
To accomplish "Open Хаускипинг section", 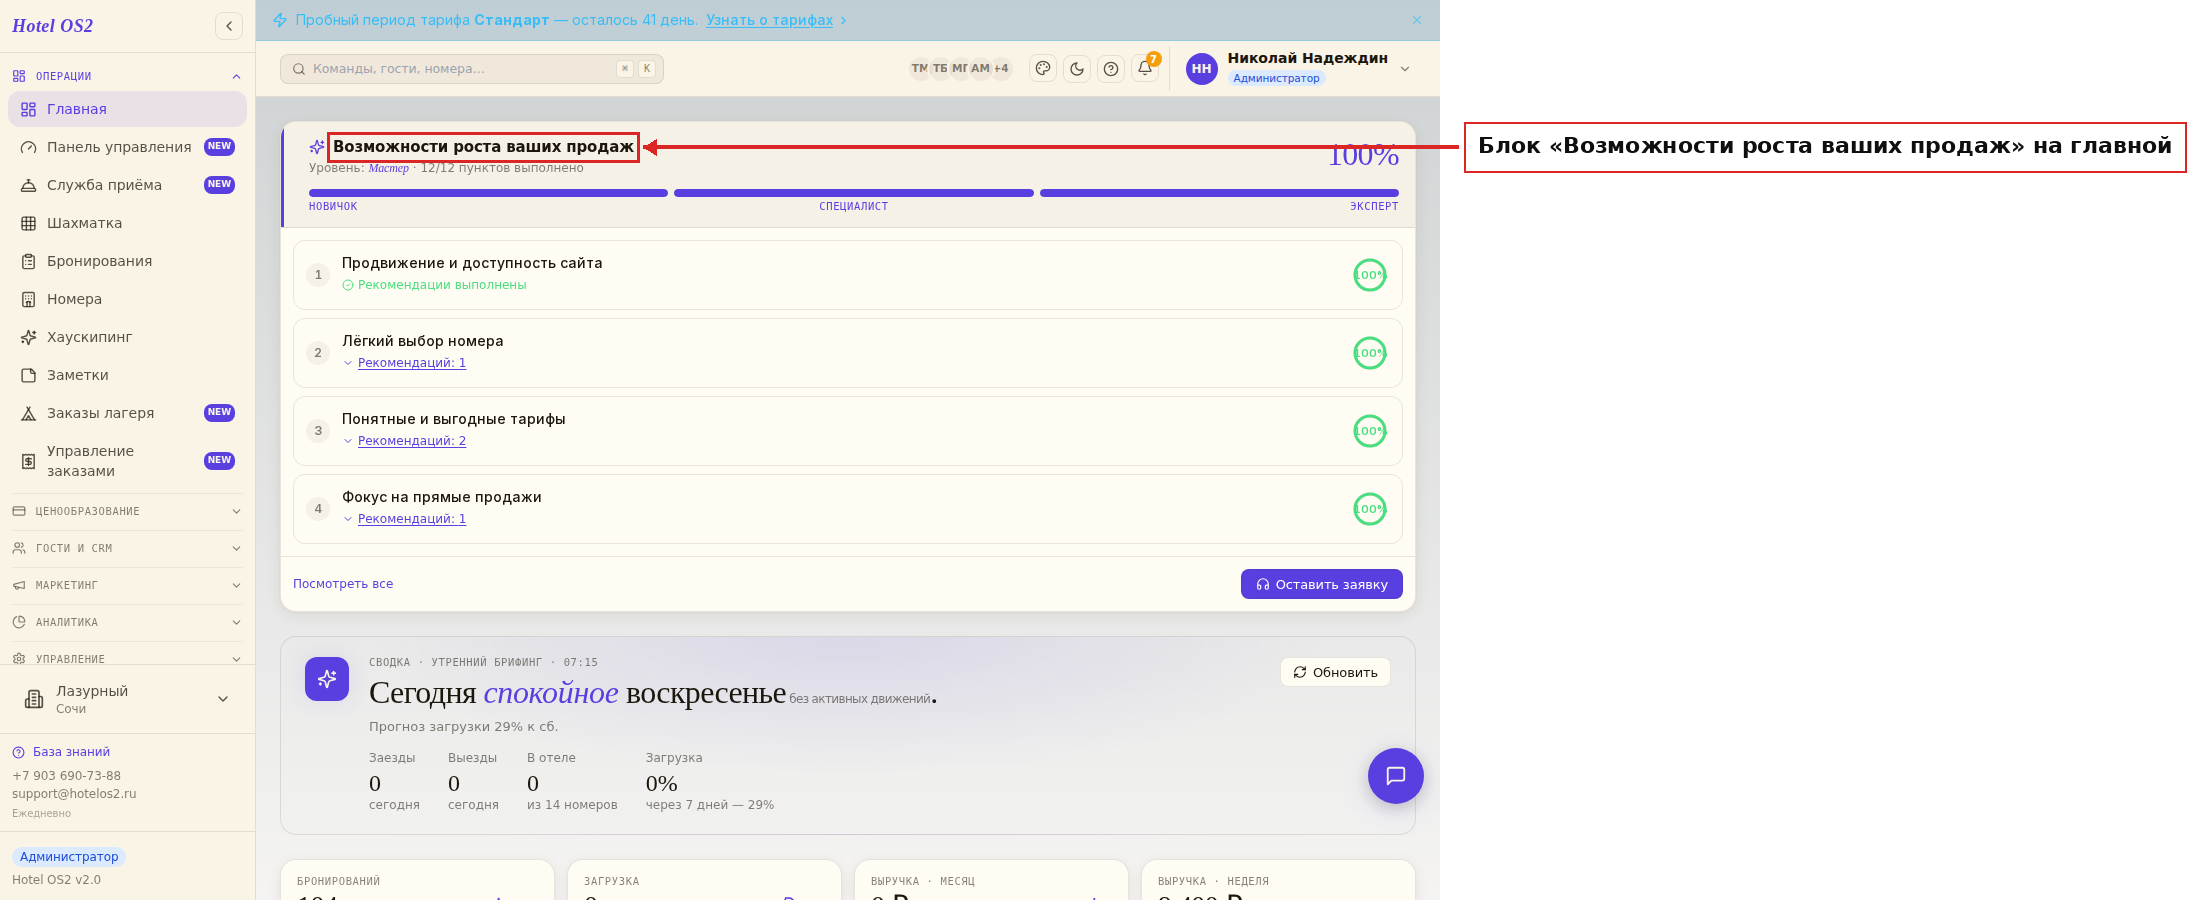I will [x=127, y=337].
